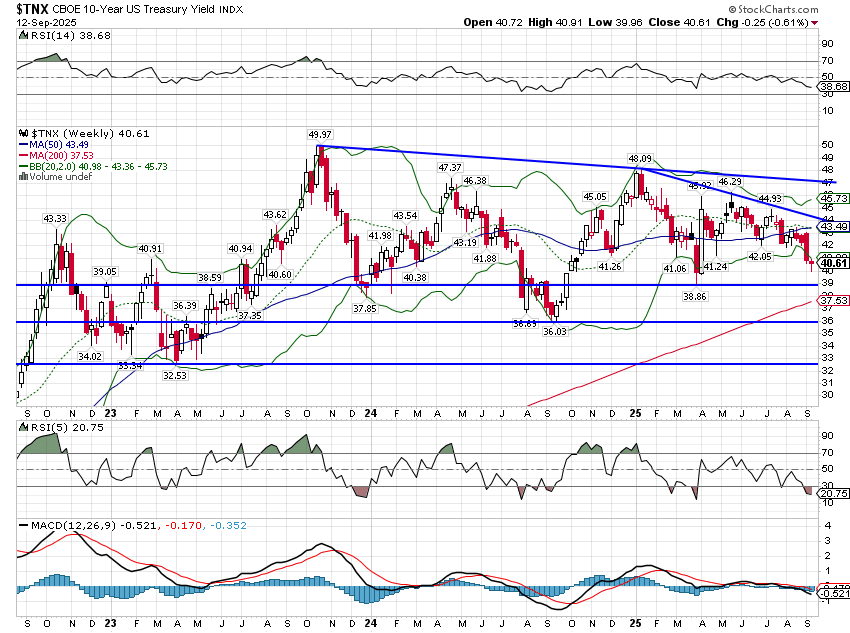This screenshot has width=850, height=633.
Task: Select the red MA(200) legend line
Action: coord(23,156)
